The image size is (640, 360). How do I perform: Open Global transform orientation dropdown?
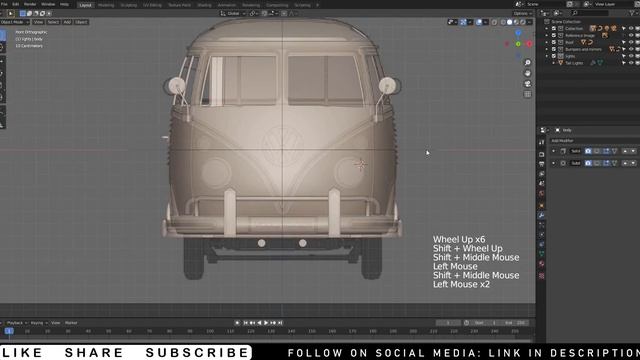[x=233, y=13]
